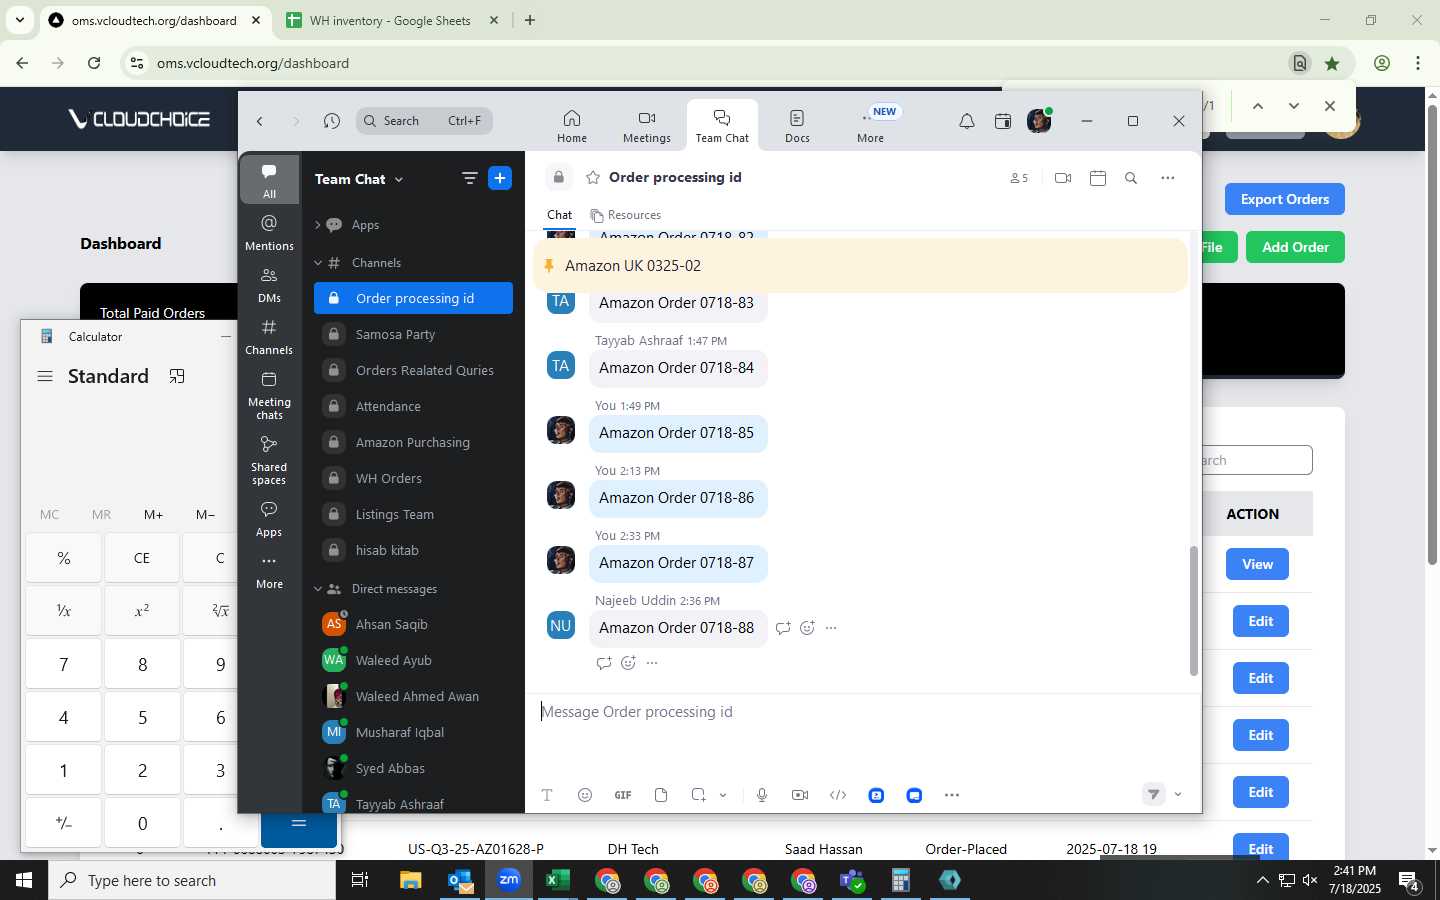
Task: Click the View button in Action column
Action: tap(1257, 564)
